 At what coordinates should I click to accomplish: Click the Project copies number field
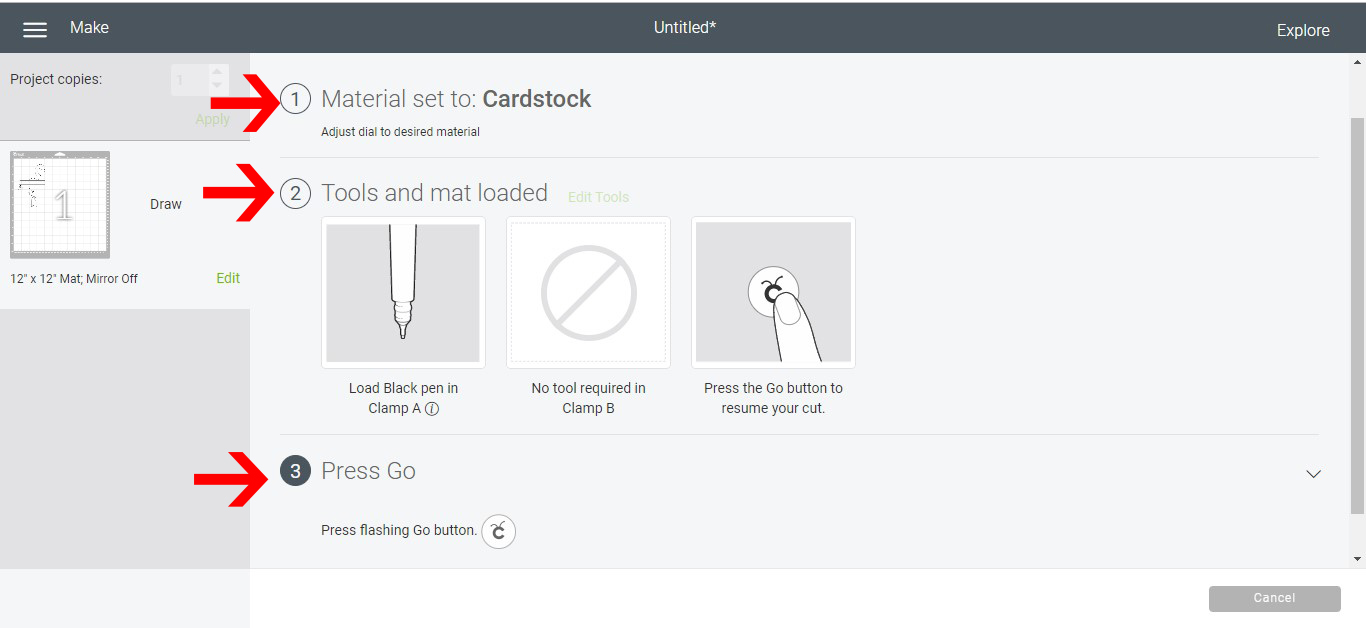click(189, 80)
